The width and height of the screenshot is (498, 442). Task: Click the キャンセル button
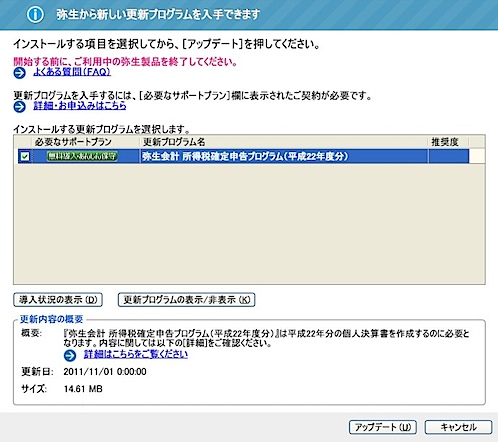pyautogui.click(x=458, y=427)
